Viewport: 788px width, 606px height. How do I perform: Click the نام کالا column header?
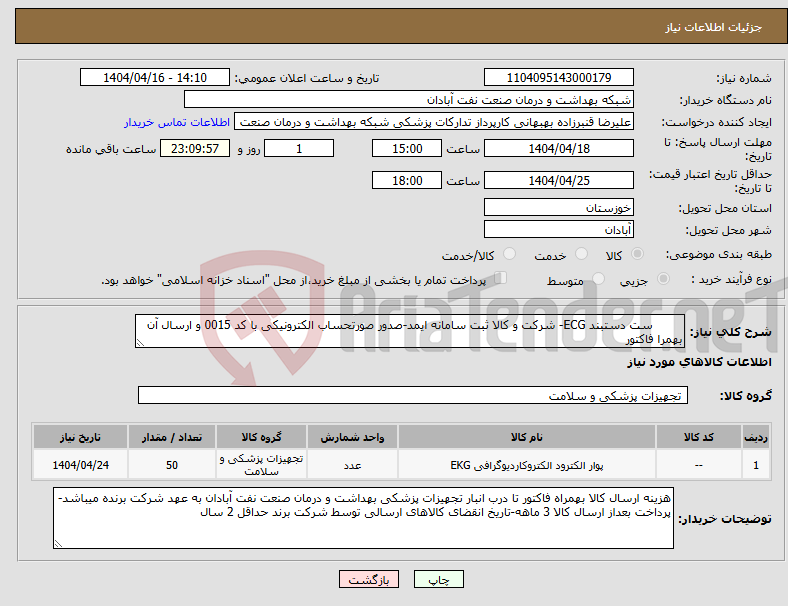(527, 437)
